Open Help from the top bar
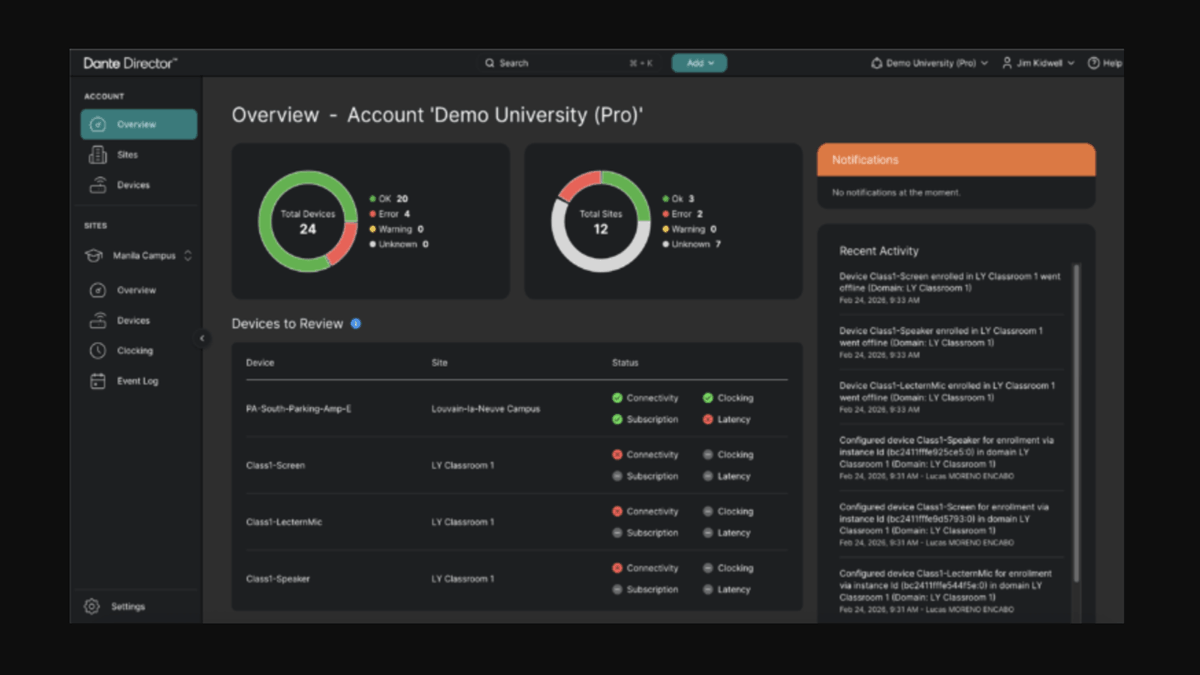1200x675 pixels. click(1105, 62)
